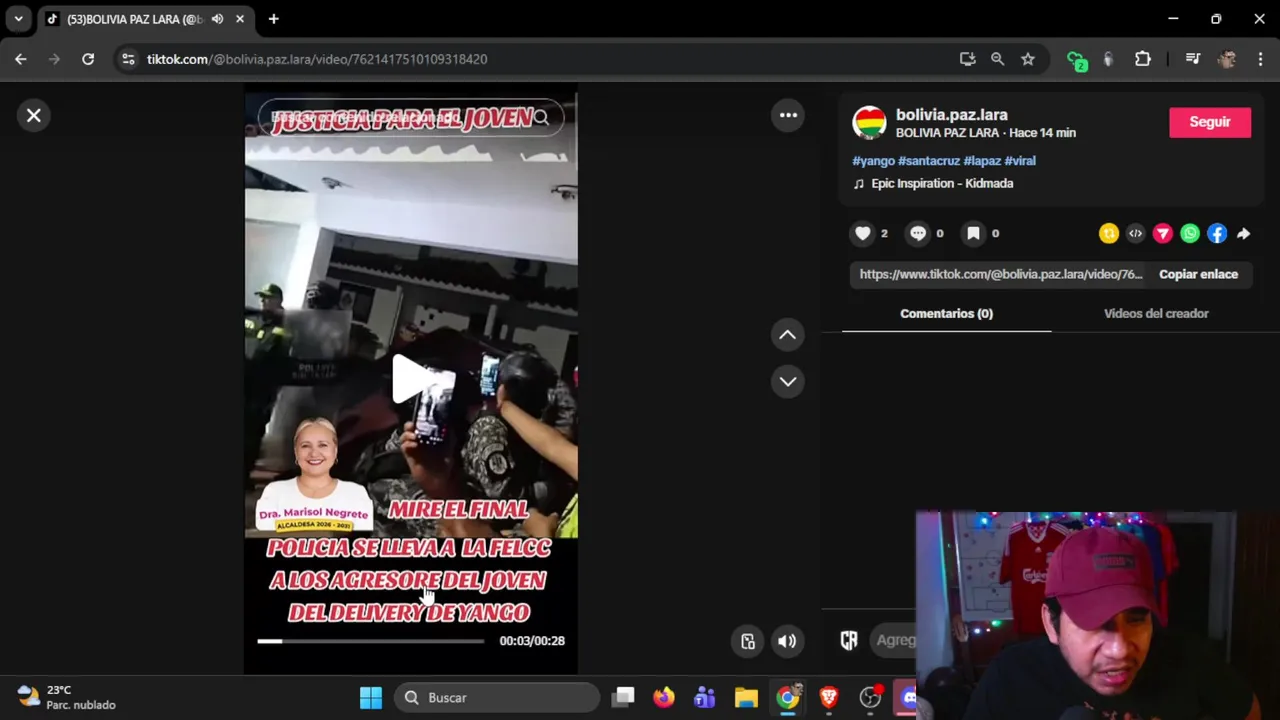Send to friends via red share icon
1280x720 pixels.
click(1162, 233)
